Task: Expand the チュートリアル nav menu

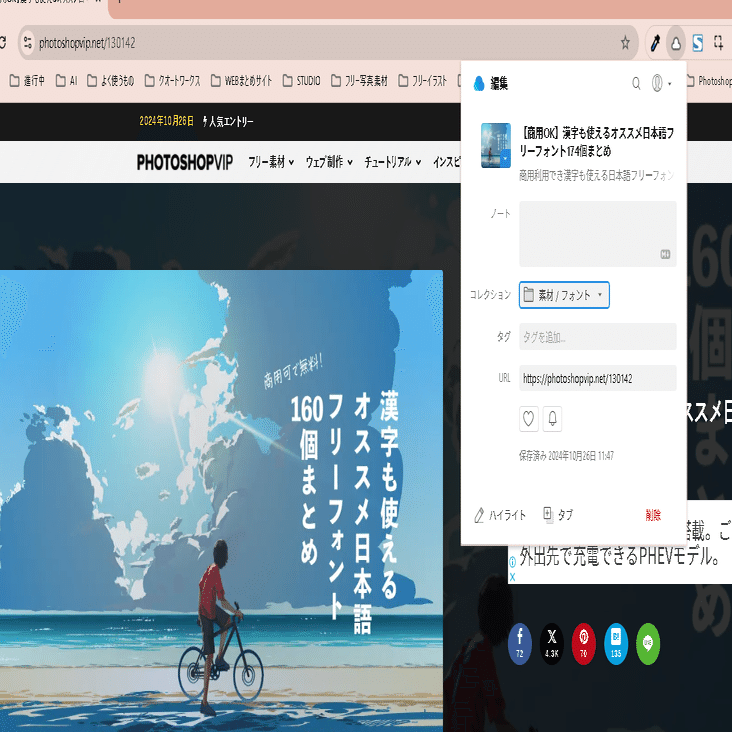Action: tap(393, 162)
